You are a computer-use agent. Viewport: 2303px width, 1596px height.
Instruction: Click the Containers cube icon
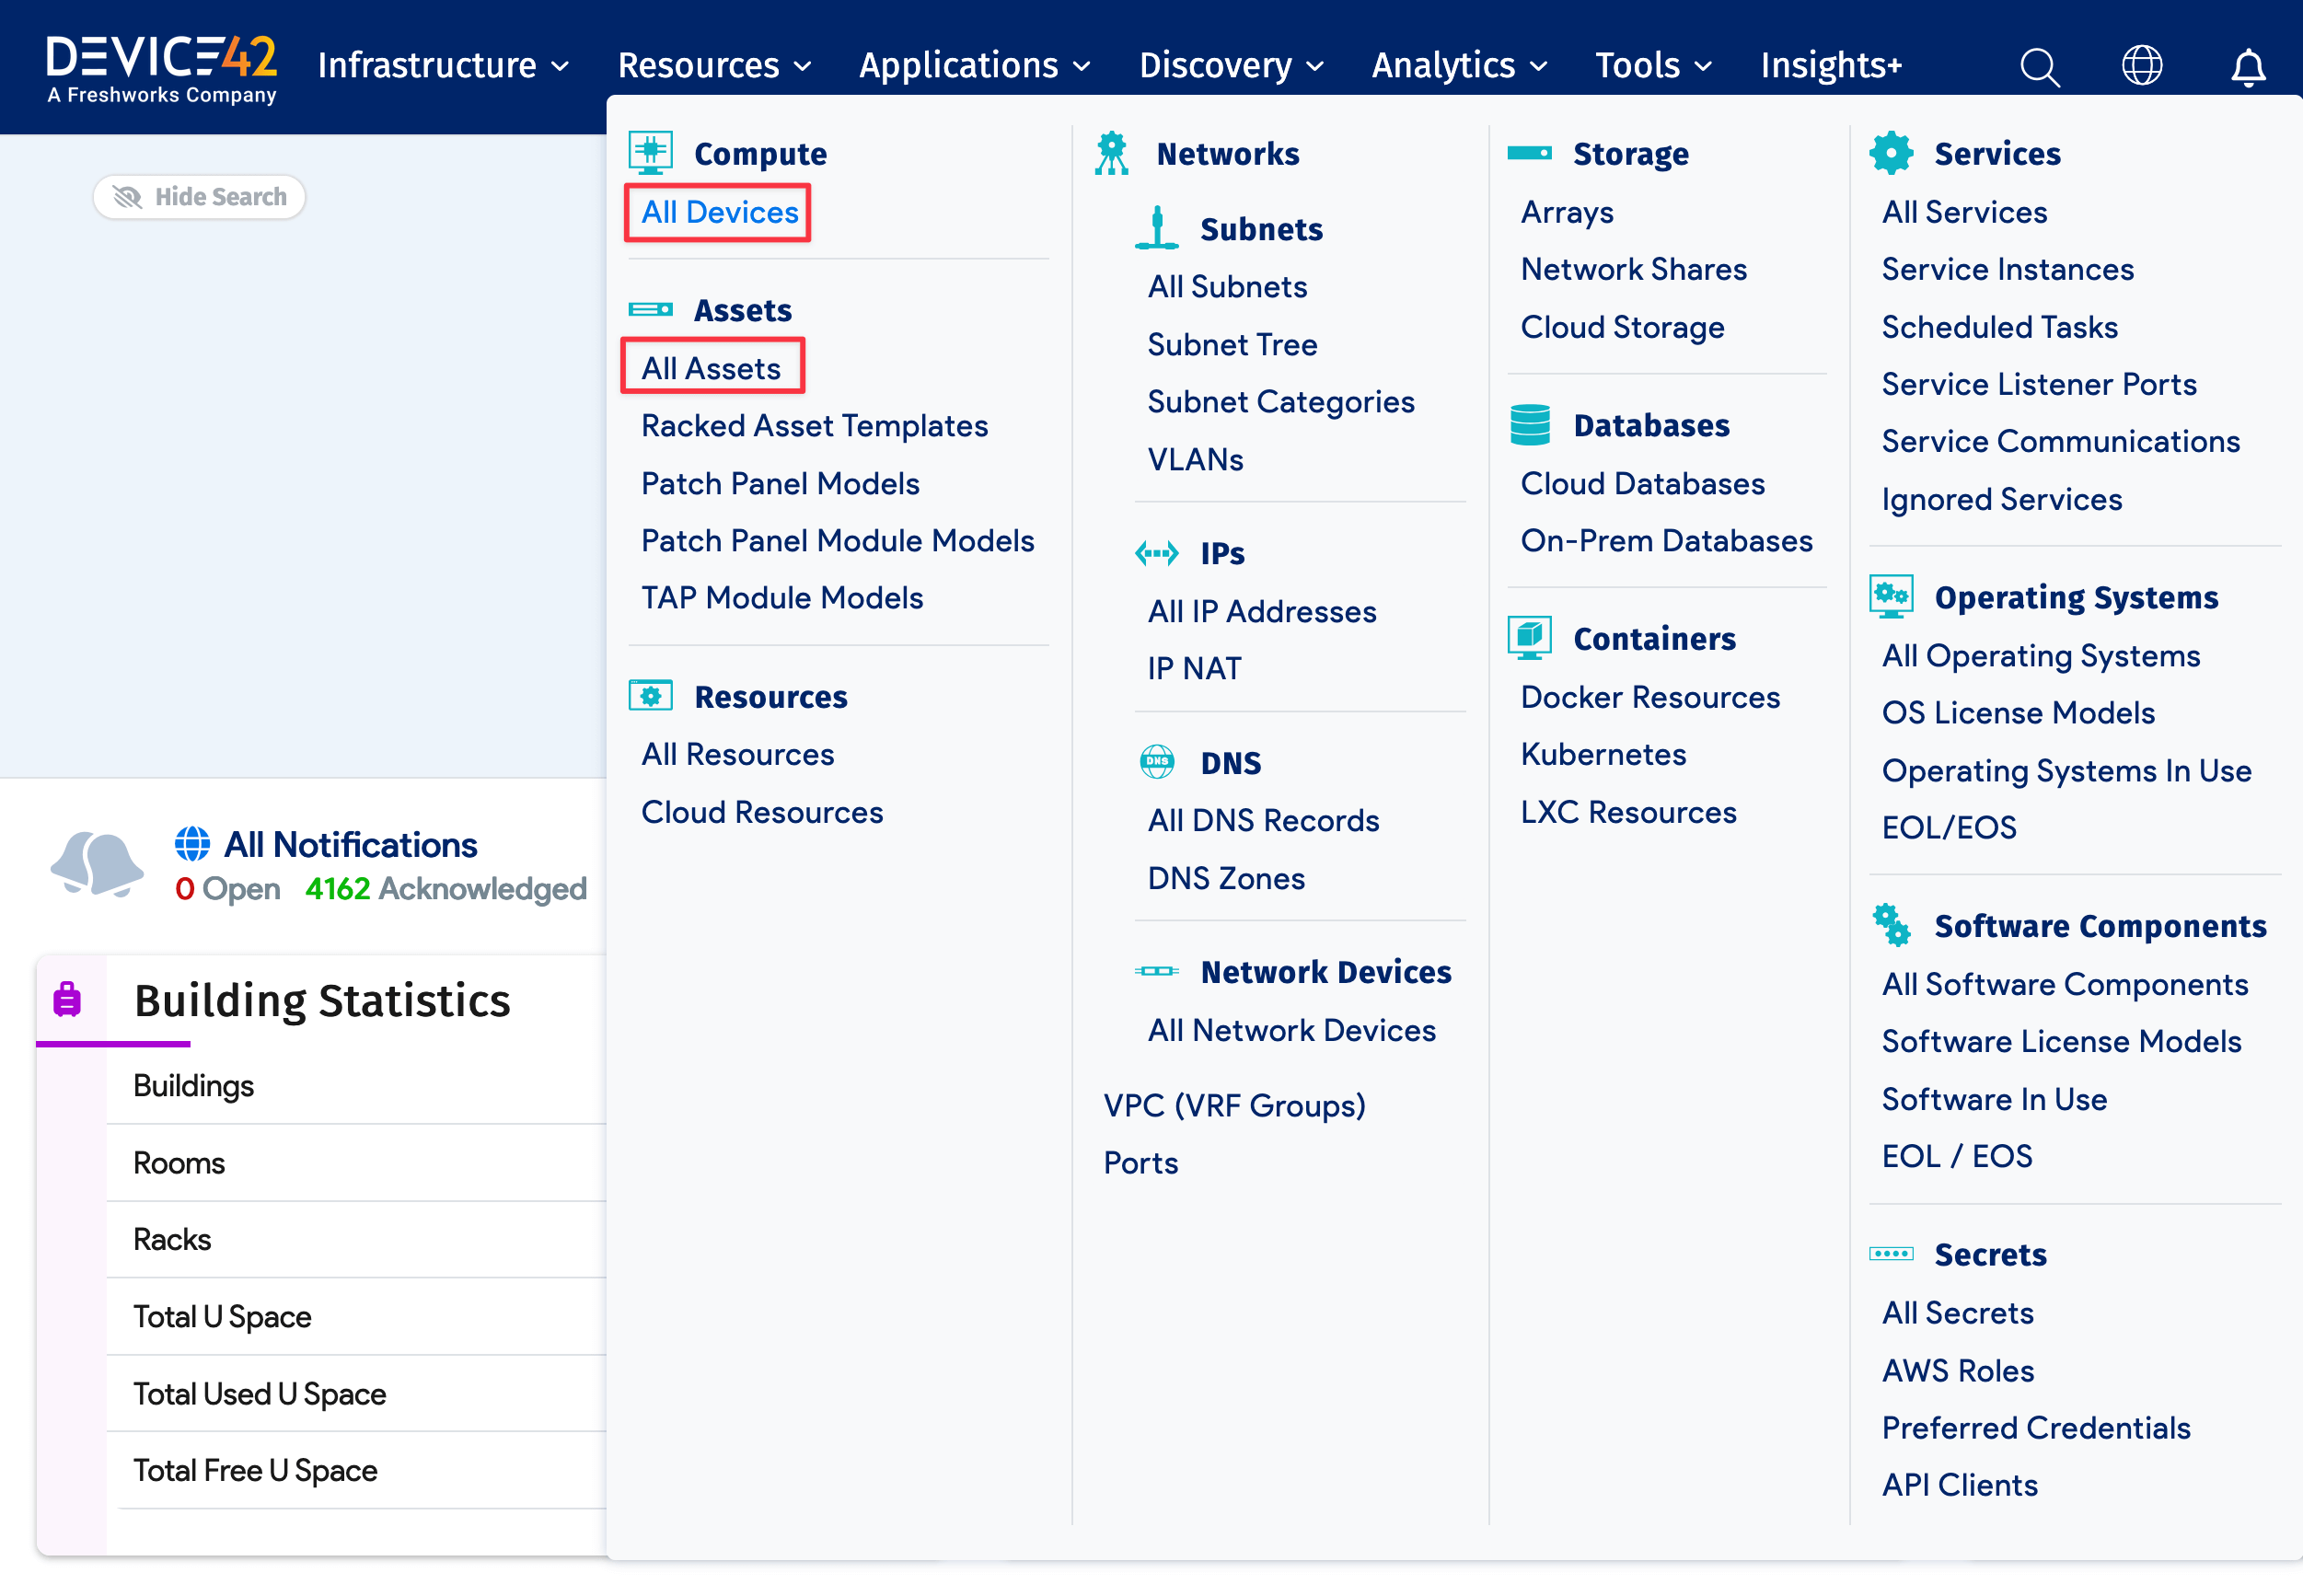coord(1529,637)
